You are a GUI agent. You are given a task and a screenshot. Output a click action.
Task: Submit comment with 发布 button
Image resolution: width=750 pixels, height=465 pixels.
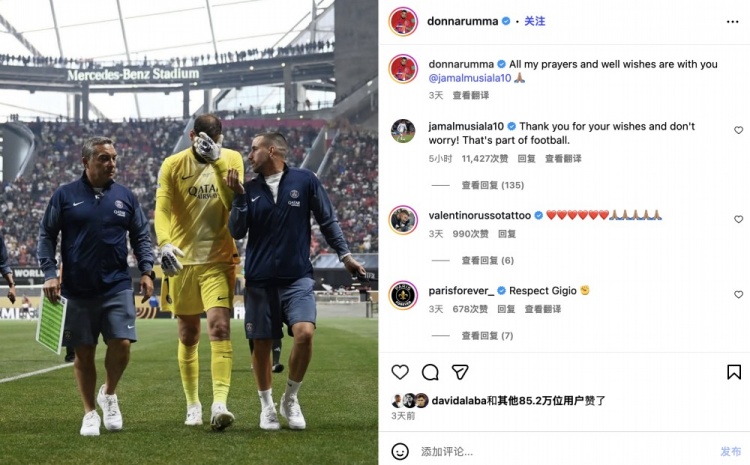pos(730,451)
